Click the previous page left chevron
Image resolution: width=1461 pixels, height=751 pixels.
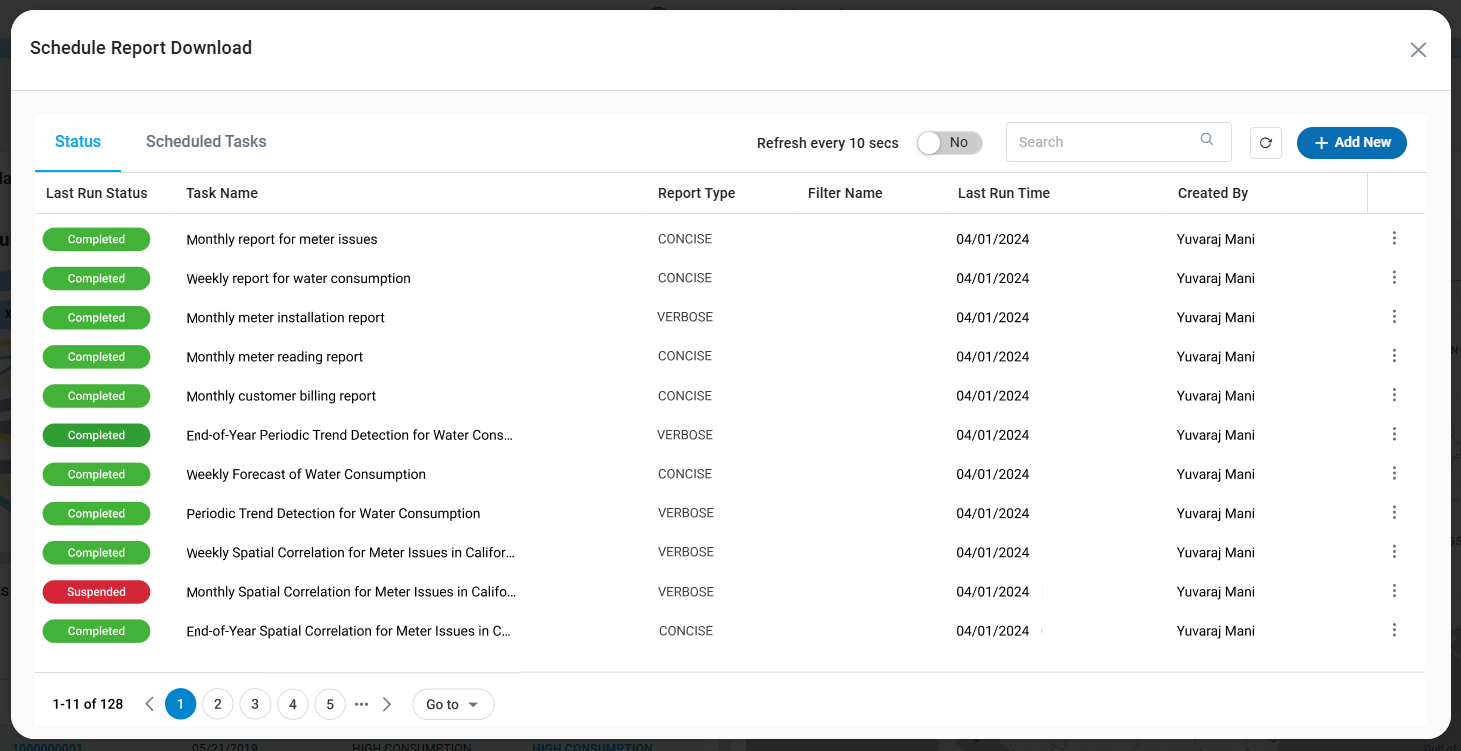pos(150,704)
